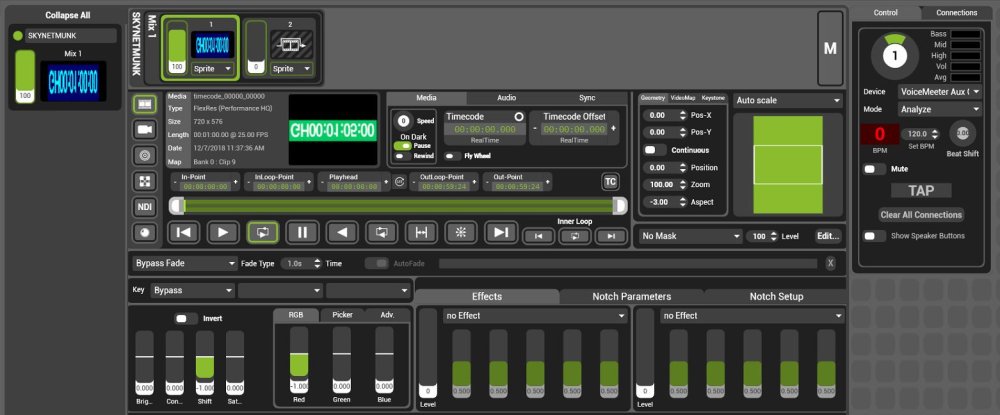Screen dimensions: 1000x415
Task: Switch to the Sync tab
Action: pos(587,98)
